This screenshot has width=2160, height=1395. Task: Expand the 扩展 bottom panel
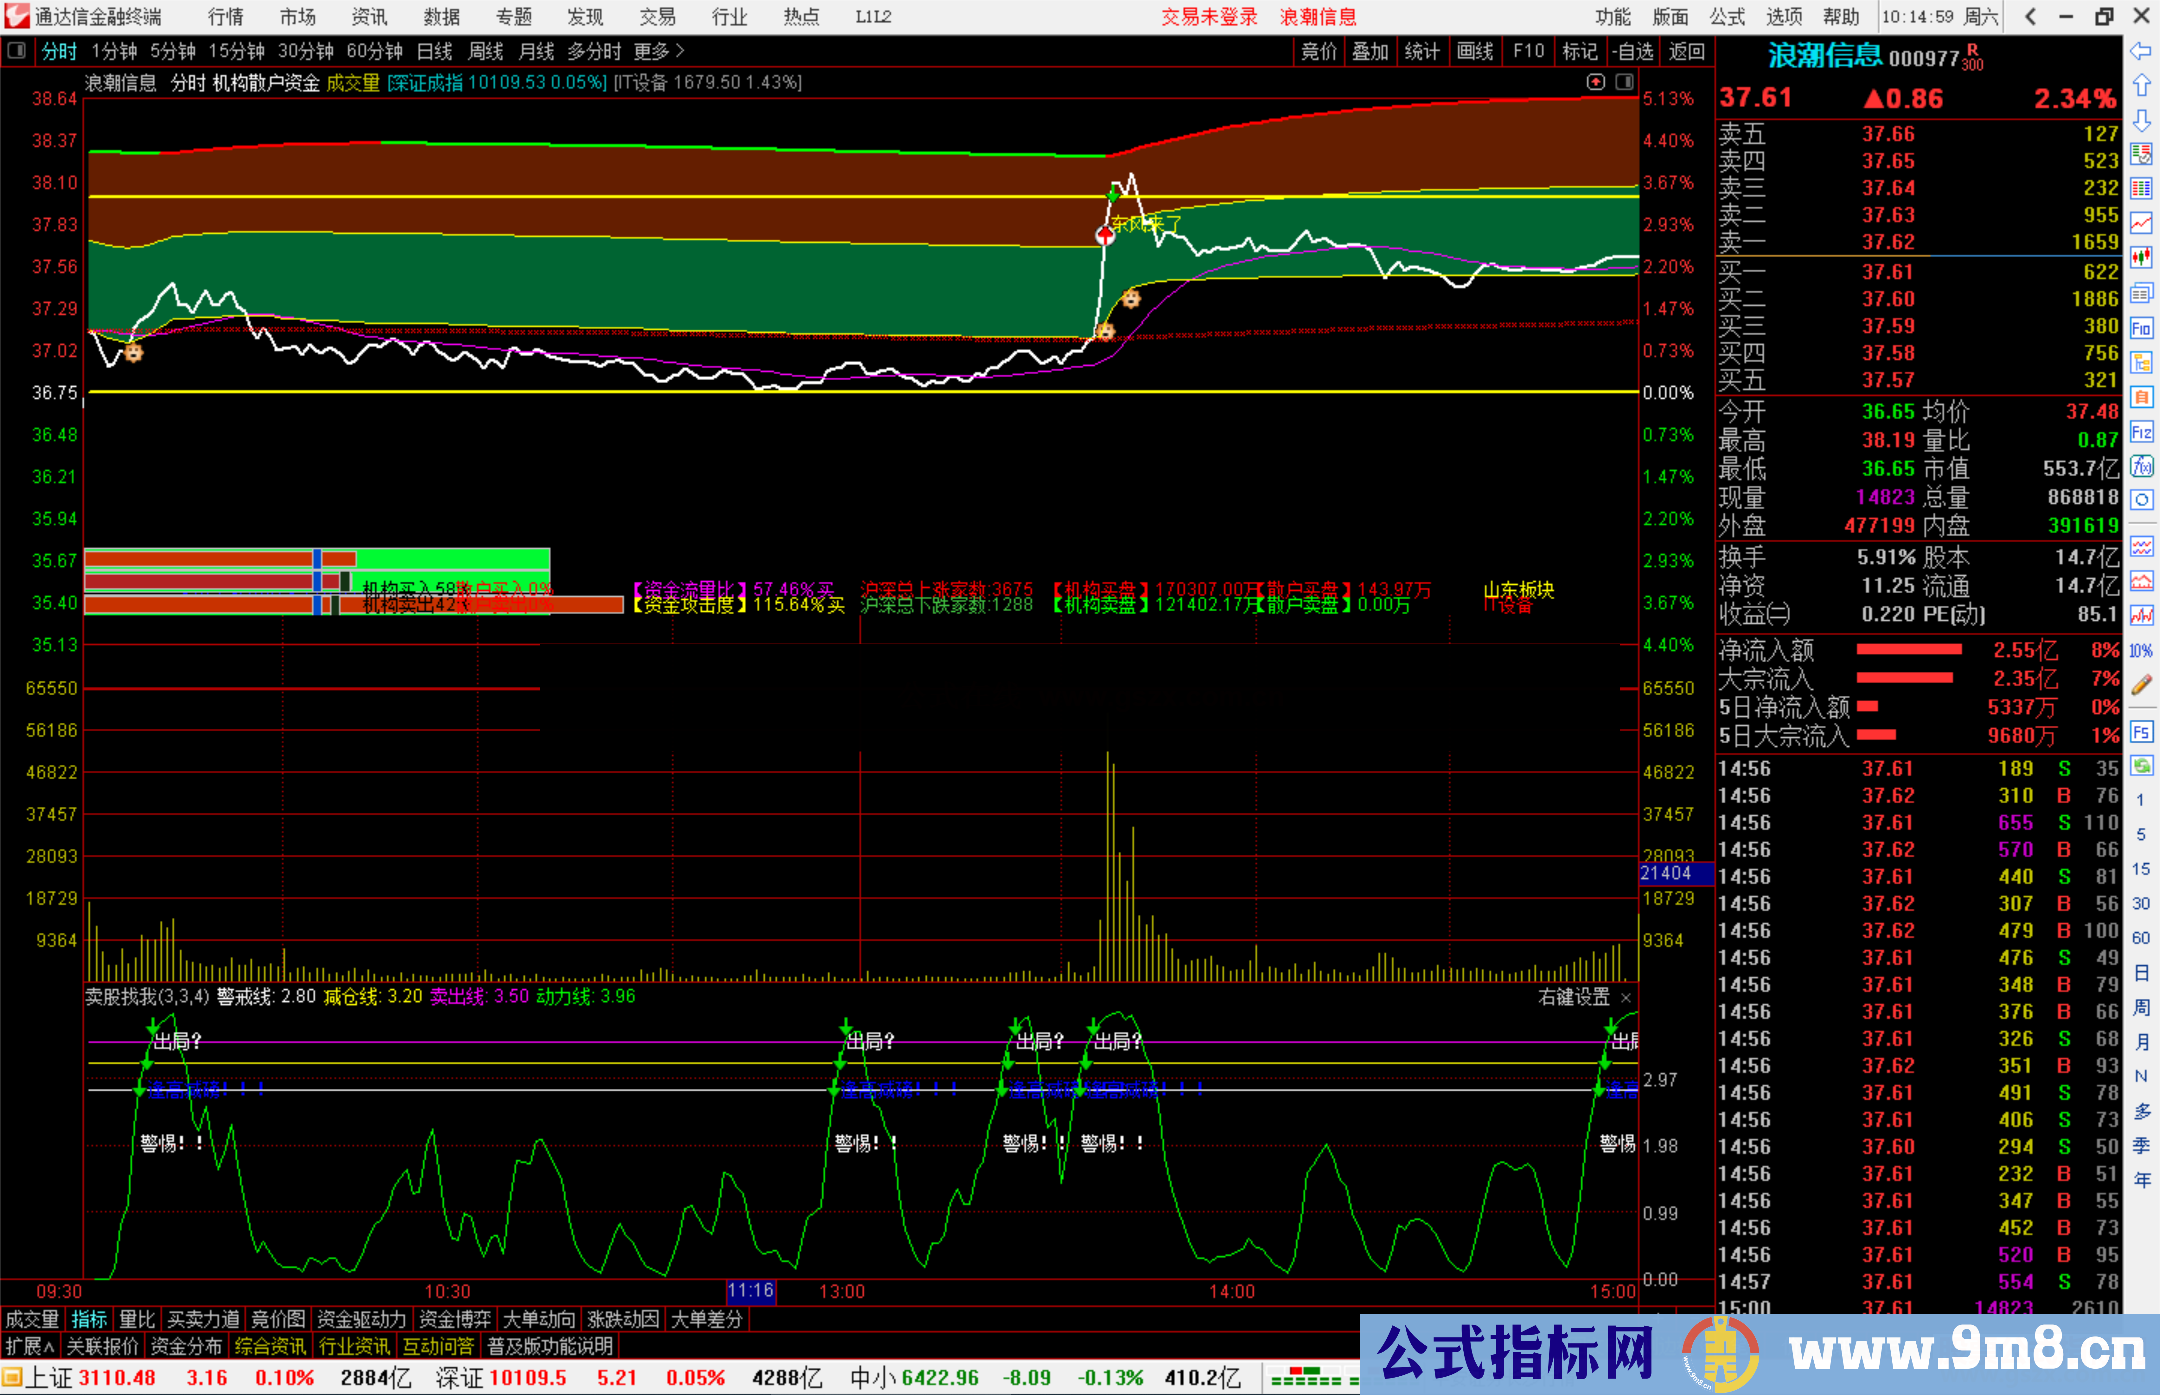pos(30,1346)
